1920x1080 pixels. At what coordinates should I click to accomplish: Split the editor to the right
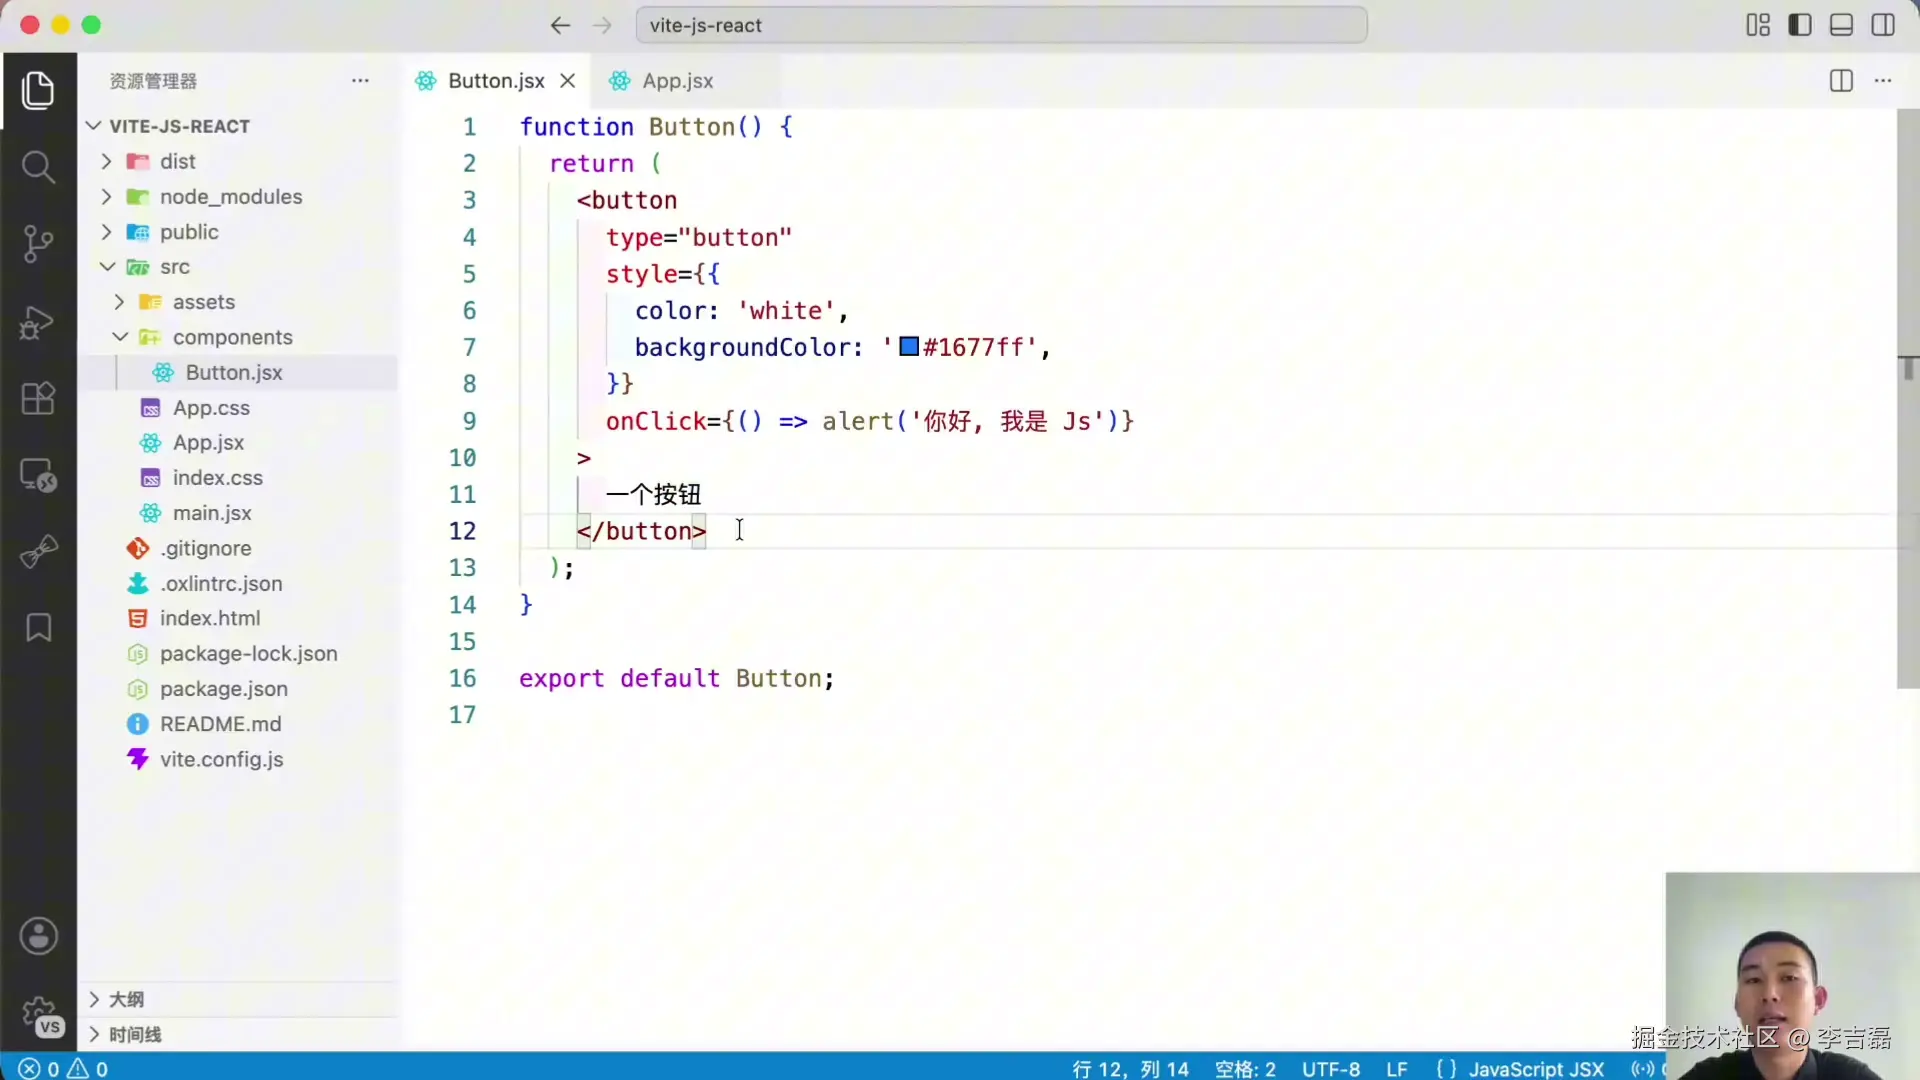pos(1841,81)
